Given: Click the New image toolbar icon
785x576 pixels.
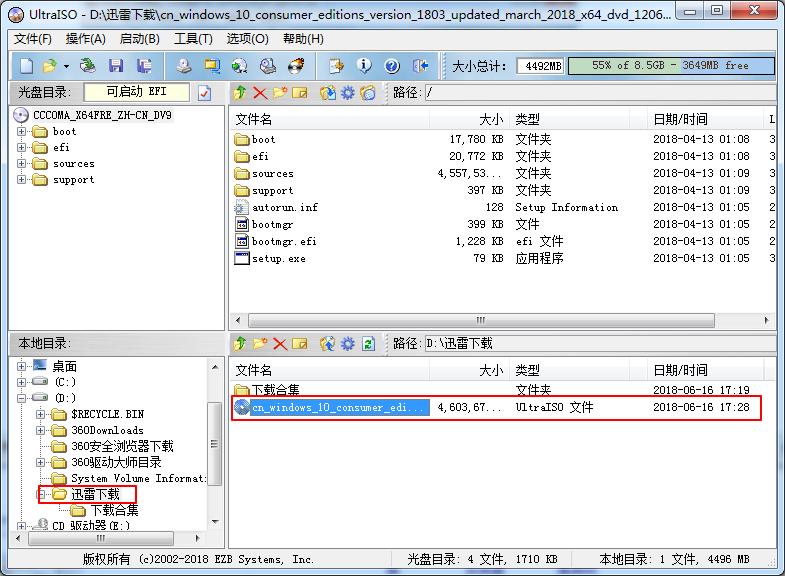Looking at the screenshot, I should (x=27, y=66).
